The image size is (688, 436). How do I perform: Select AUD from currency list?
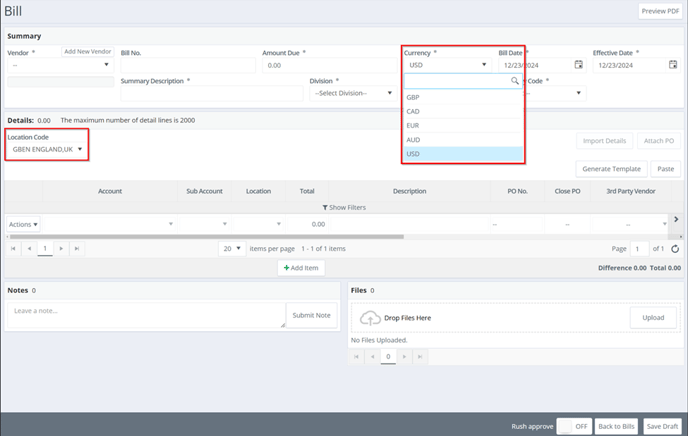463,139
